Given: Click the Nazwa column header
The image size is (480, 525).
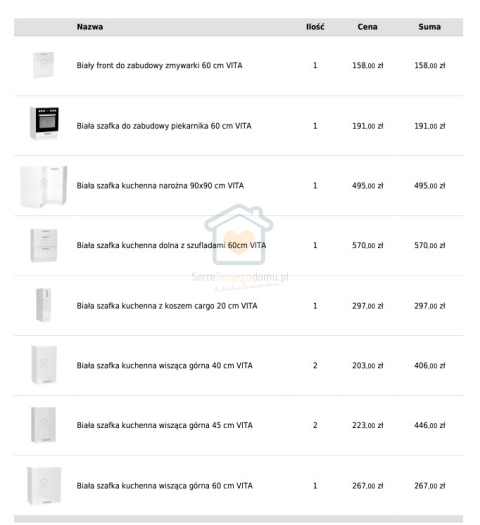Looking at the screenshot, I should coord(90,27).
